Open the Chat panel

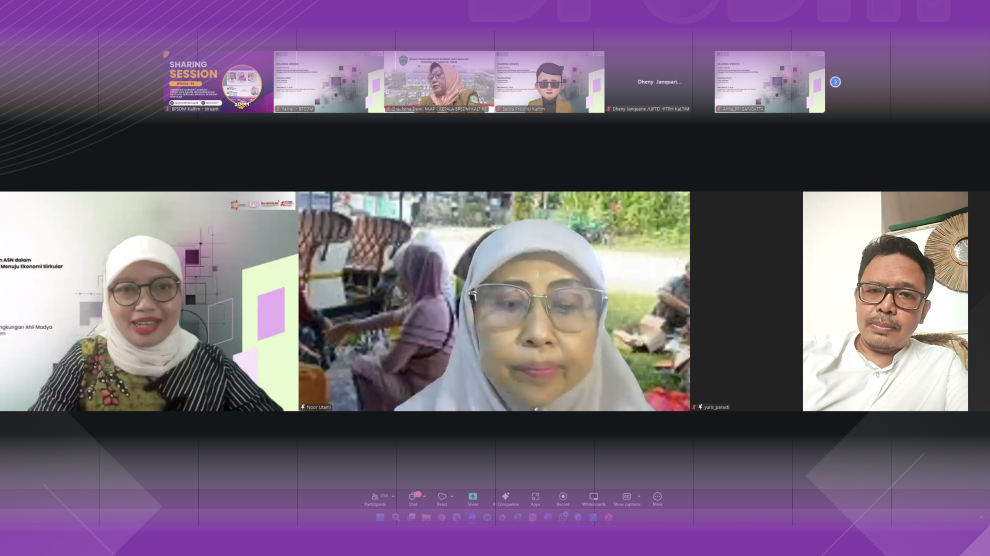pyautogui.click(x=412, y=497)
